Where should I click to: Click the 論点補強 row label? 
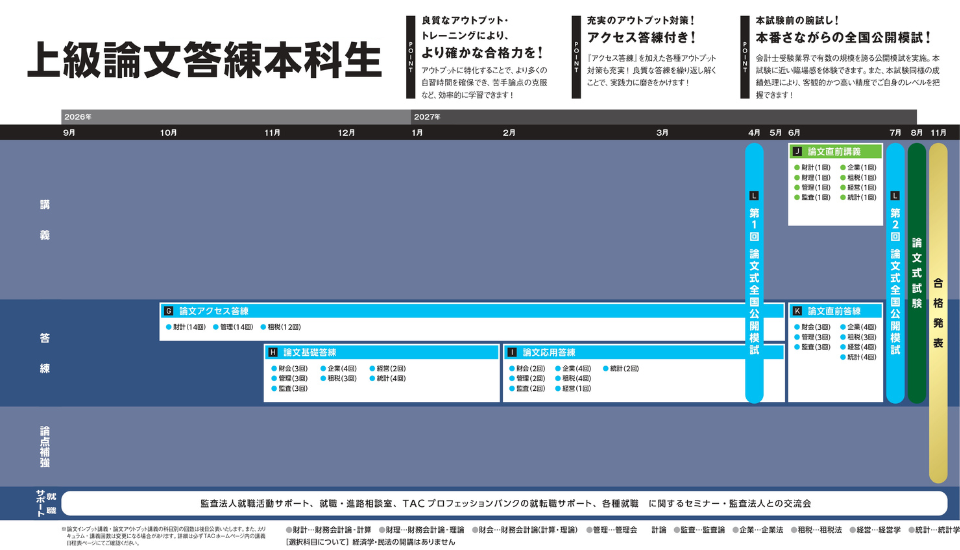pyautogui.click(x=45, y=446)
